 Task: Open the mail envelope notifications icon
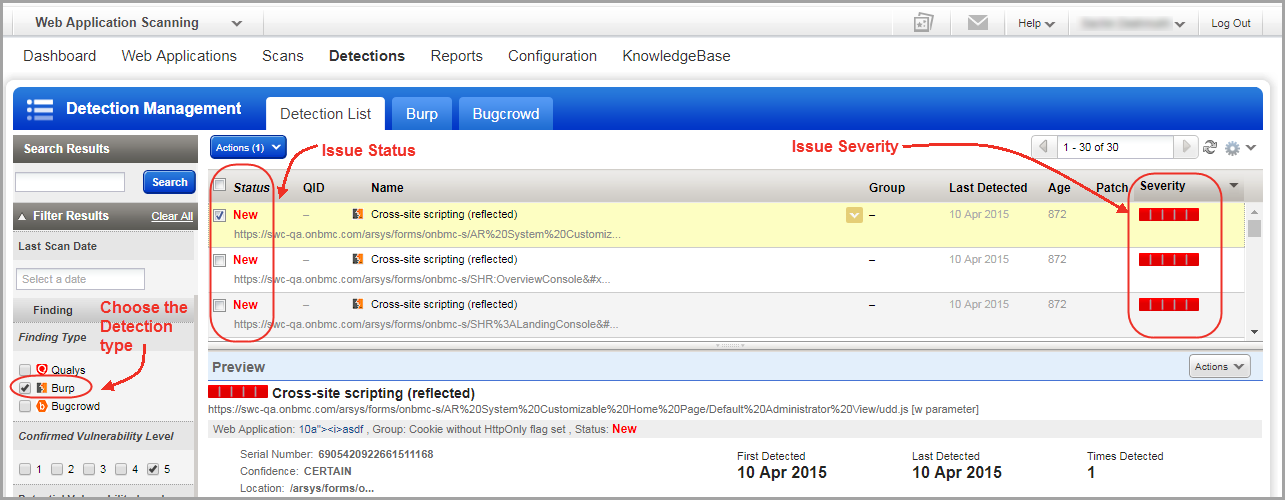click(978, 23)
